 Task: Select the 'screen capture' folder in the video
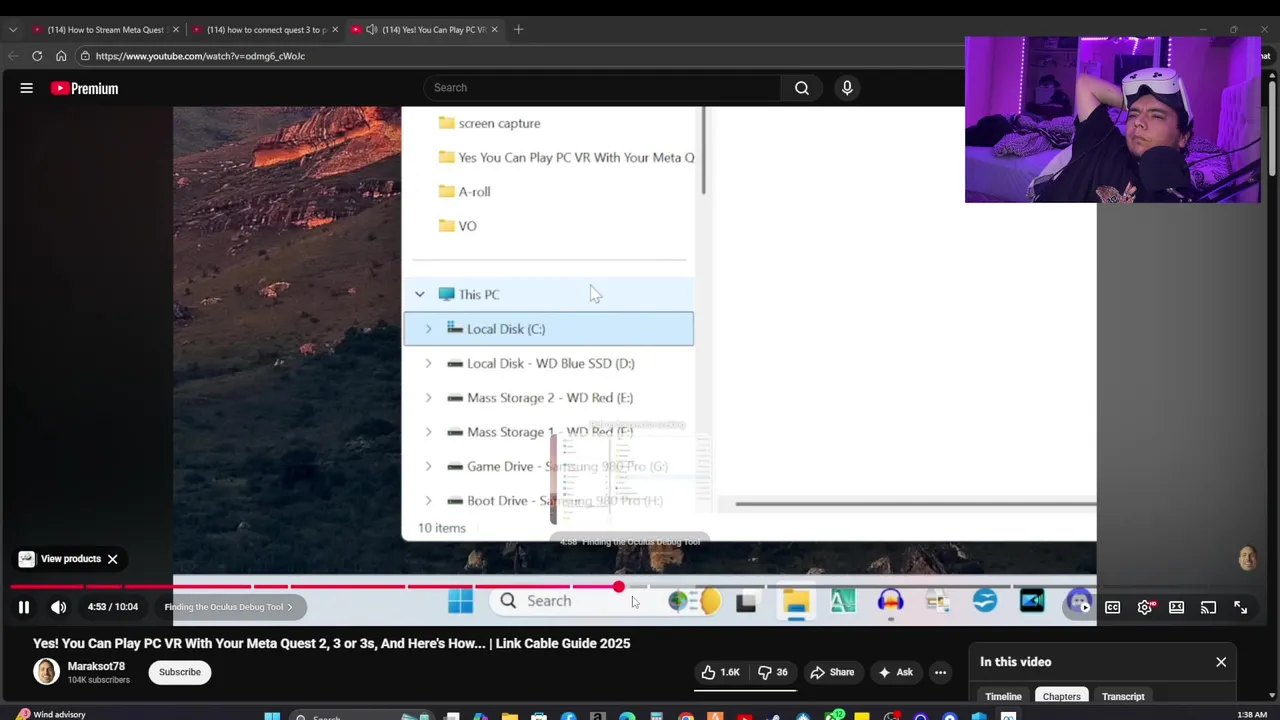489,123
